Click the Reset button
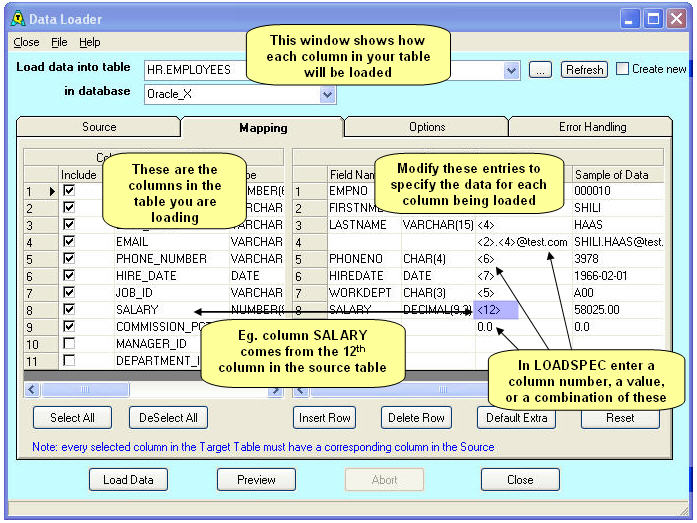The height and width of the screenshot is (523, 697). (x=620, y=418)
